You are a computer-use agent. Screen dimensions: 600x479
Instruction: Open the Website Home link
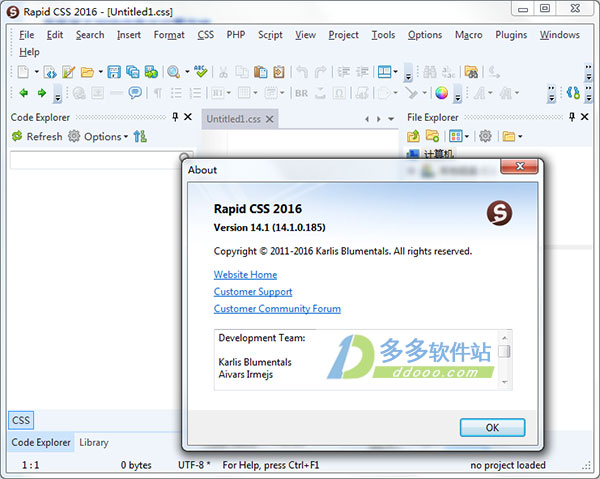(x=245, y=275)
